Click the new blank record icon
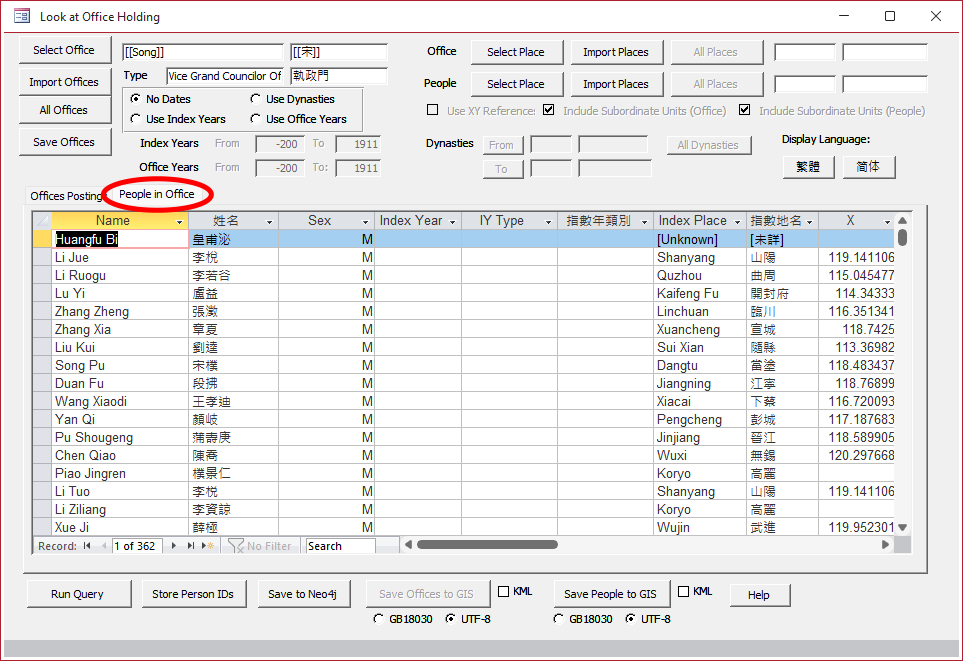Viewport: 963px width, 661px height. pos(208,546)
